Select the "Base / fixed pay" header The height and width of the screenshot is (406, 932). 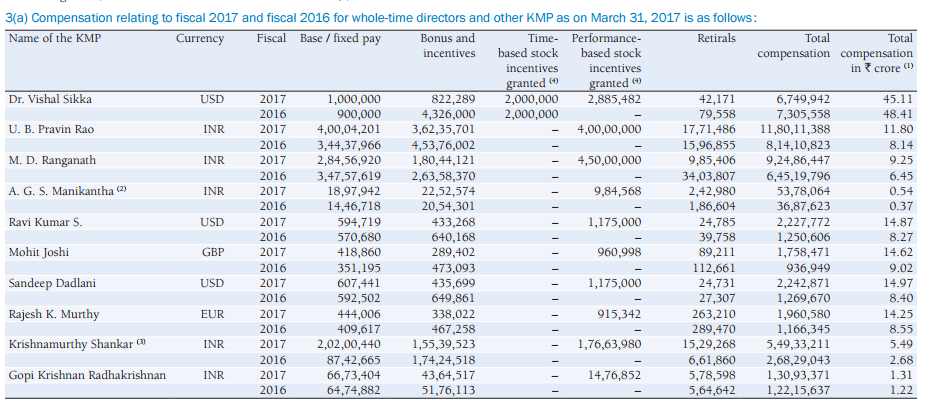(x=340, y=38)
